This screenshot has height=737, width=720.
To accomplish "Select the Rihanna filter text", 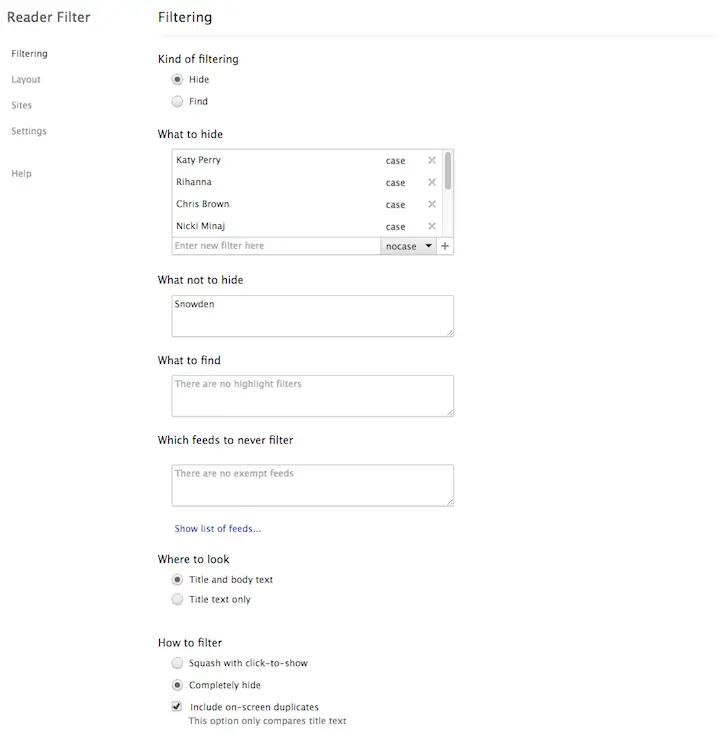I will [x=194, y=182].
